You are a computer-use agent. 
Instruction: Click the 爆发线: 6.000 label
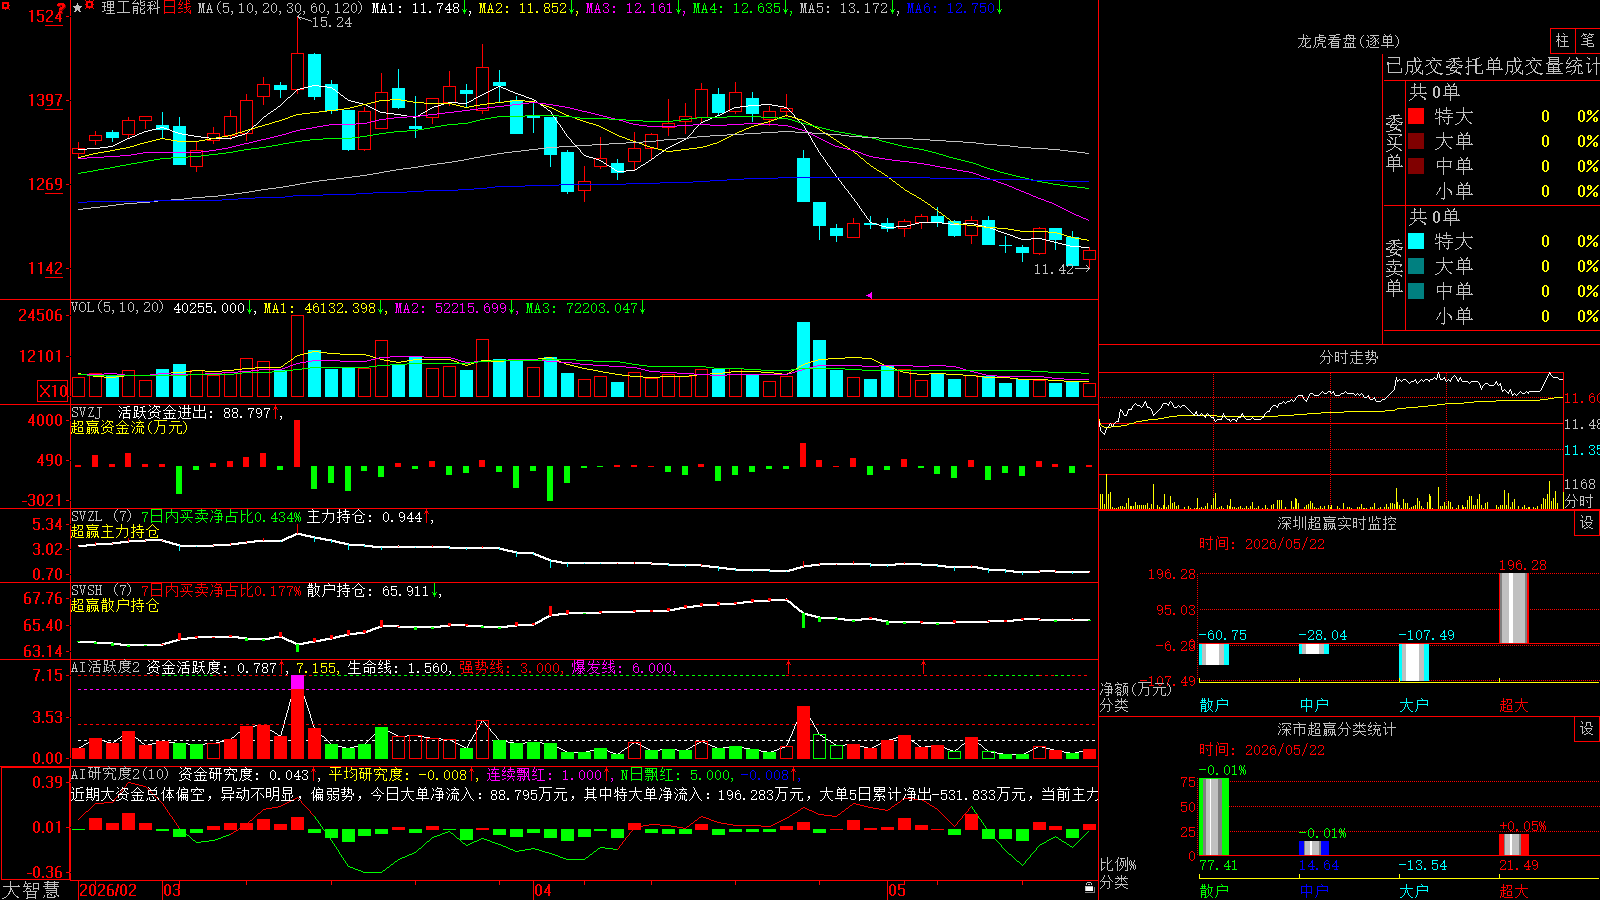[622, 668]
